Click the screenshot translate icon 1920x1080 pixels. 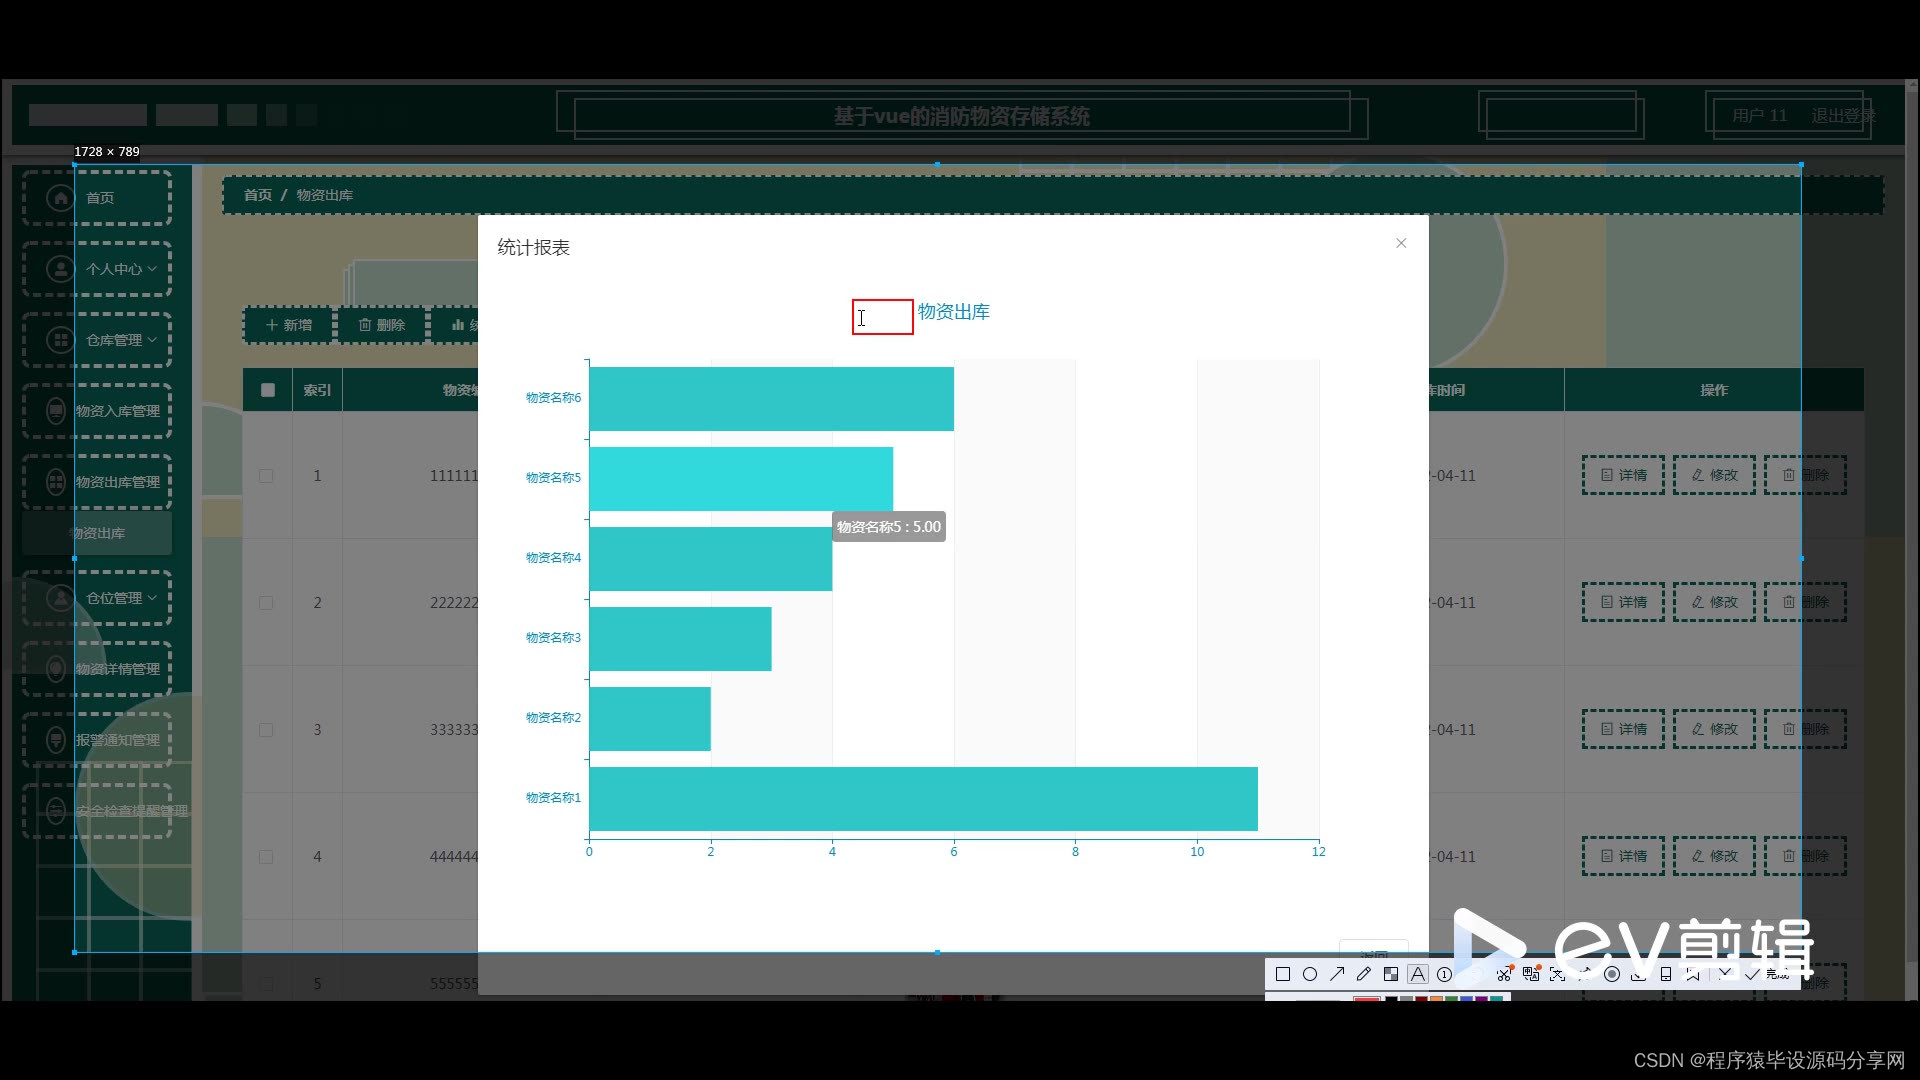coord(1531,973)
